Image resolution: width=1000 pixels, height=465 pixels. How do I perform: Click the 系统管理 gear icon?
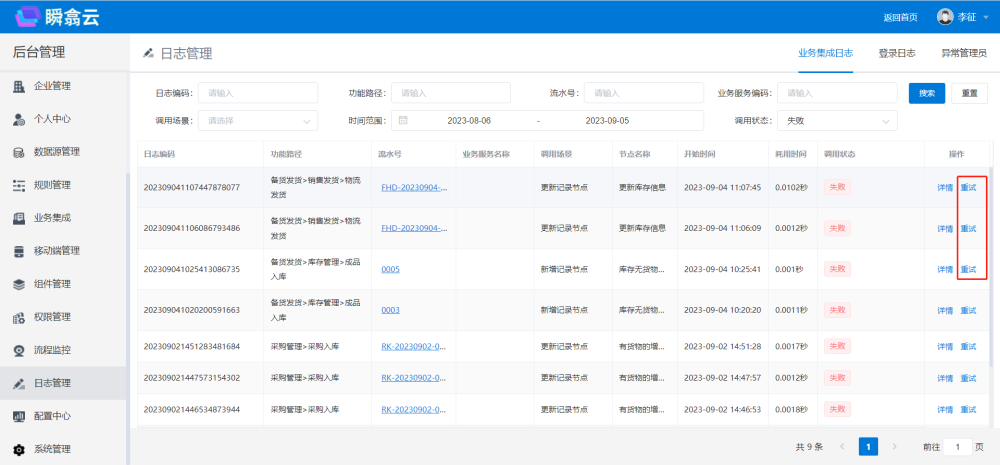19,449
